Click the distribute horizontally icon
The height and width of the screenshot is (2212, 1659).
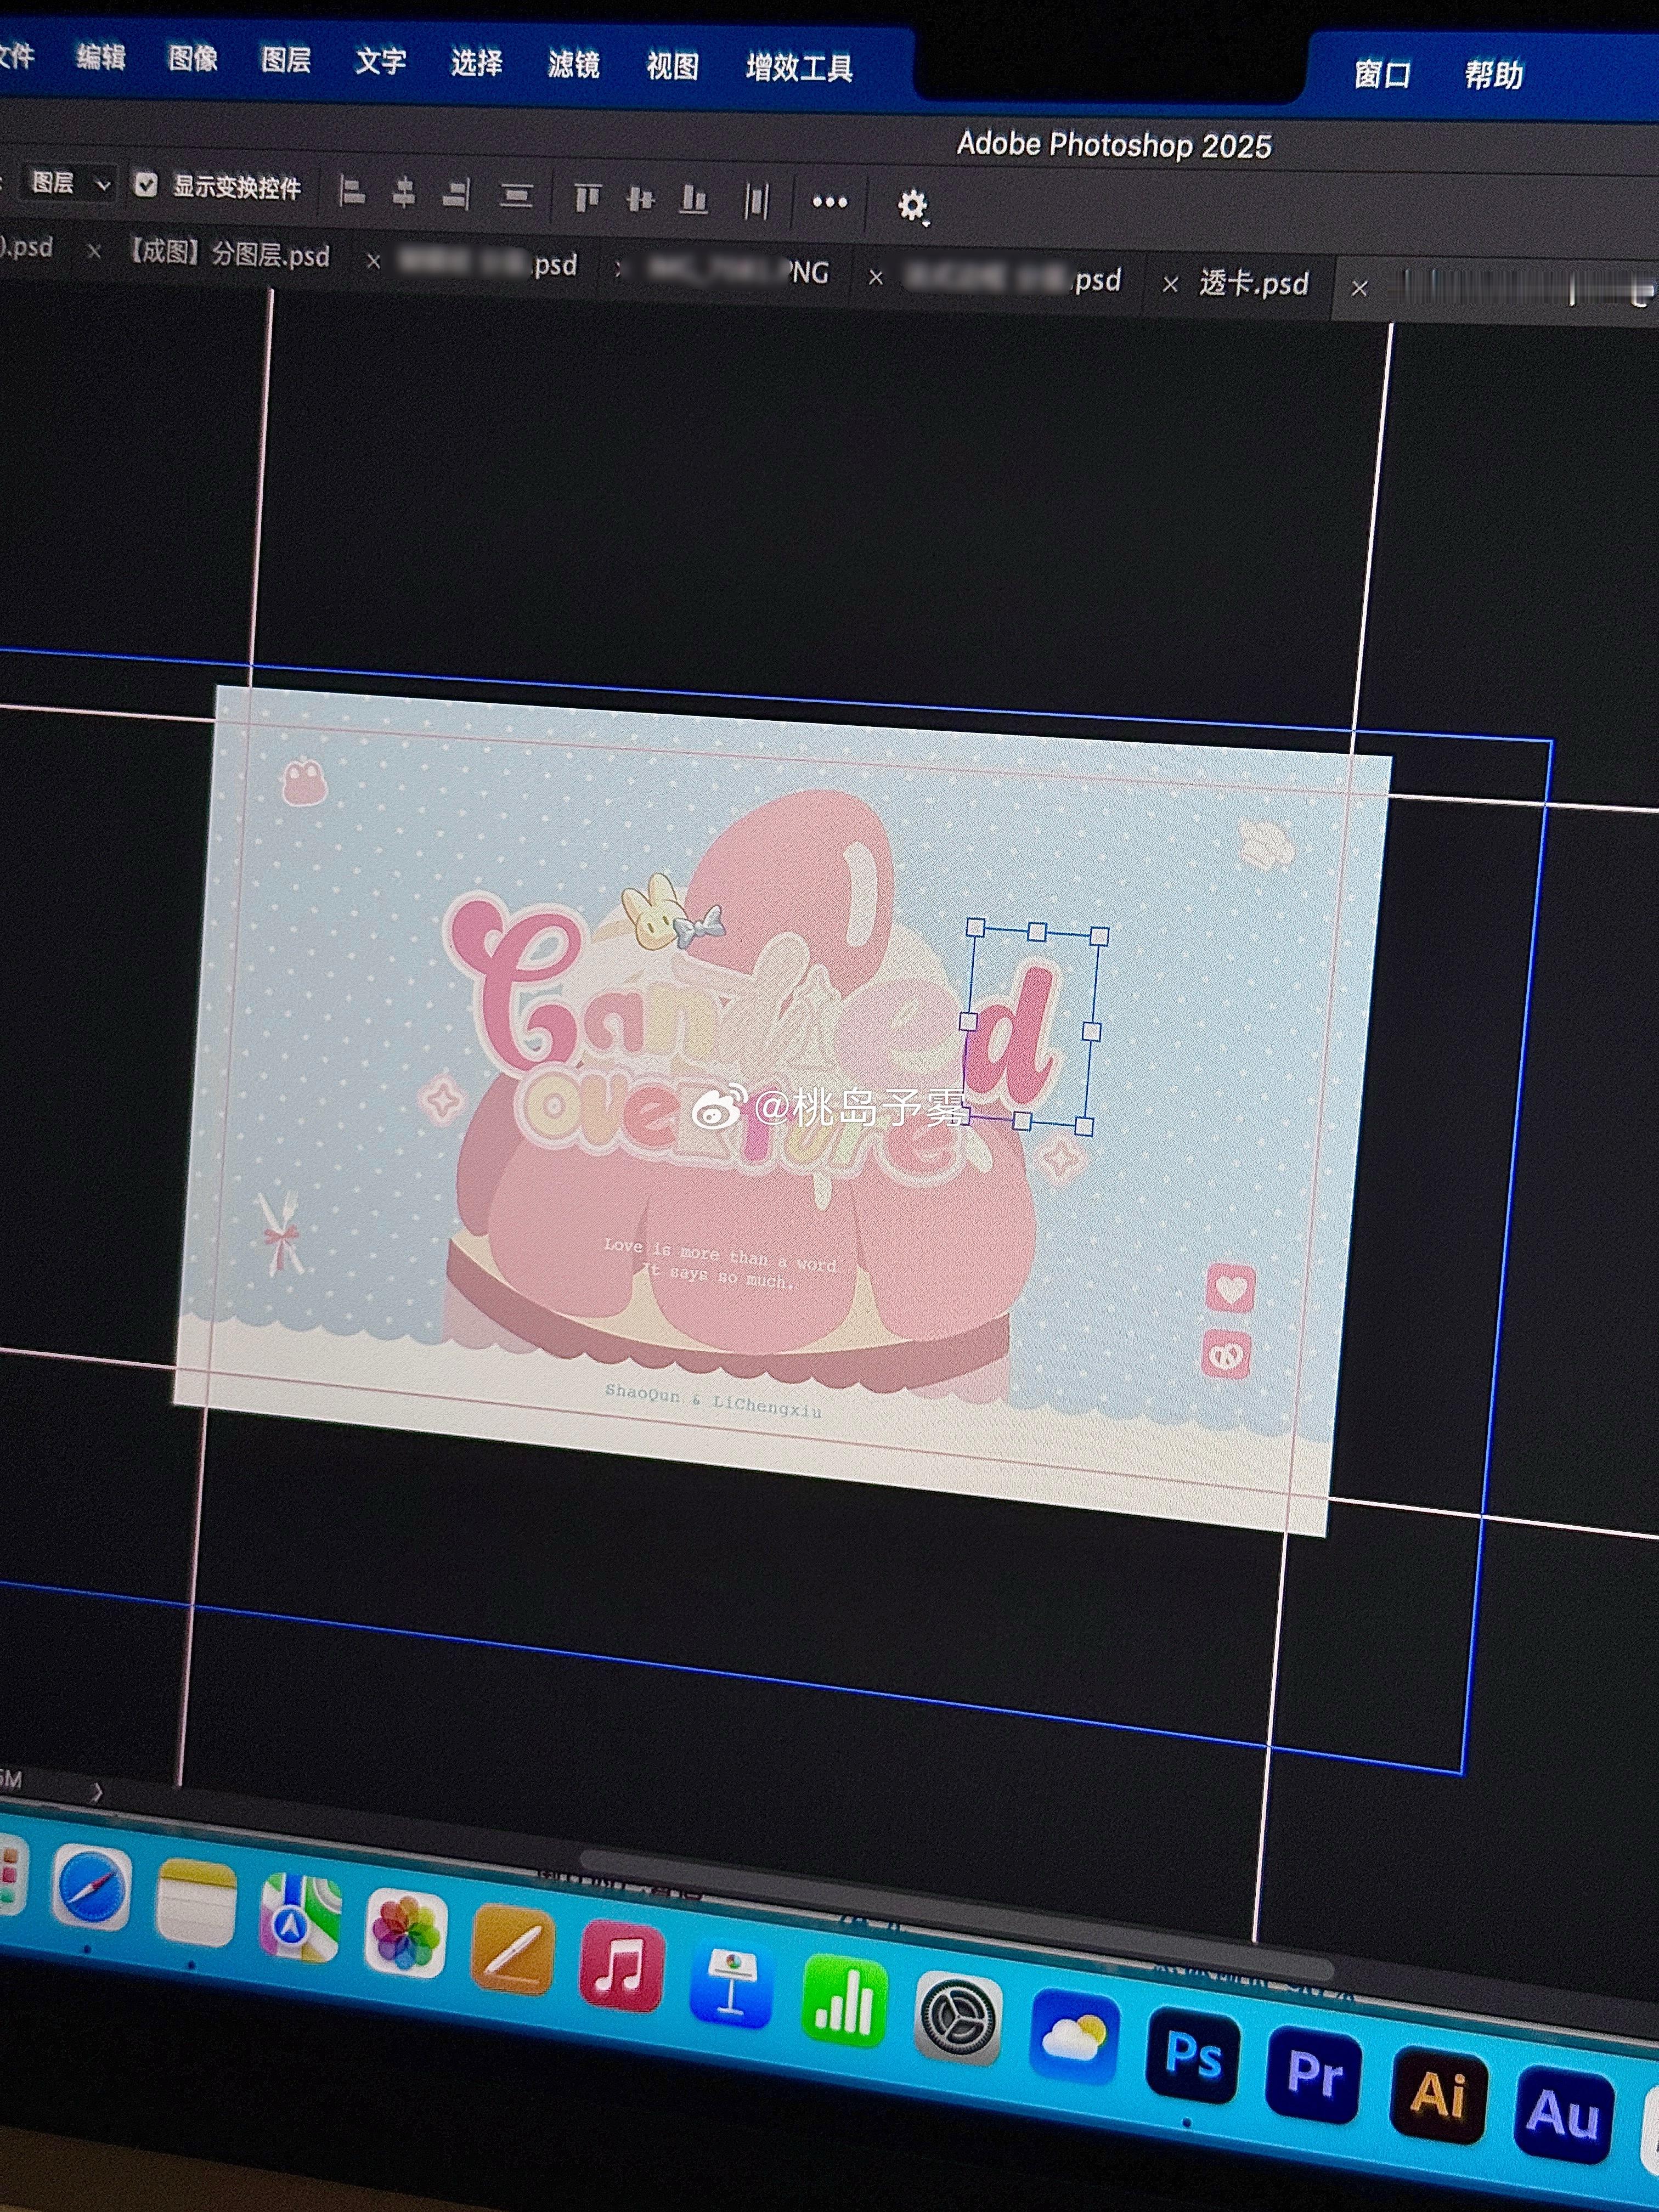pyautogui.click(x=757, y=201)
